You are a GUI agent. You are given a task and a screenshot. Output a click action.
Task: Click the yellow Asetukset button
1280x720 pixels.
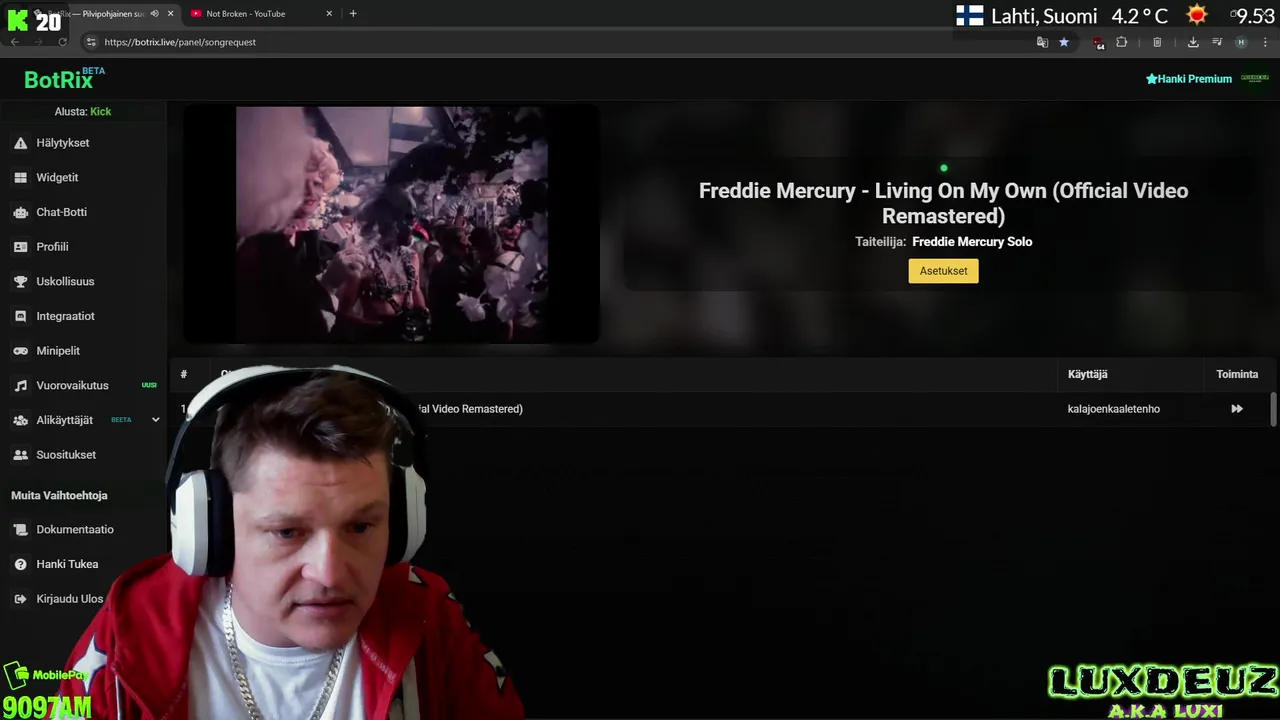943,271
